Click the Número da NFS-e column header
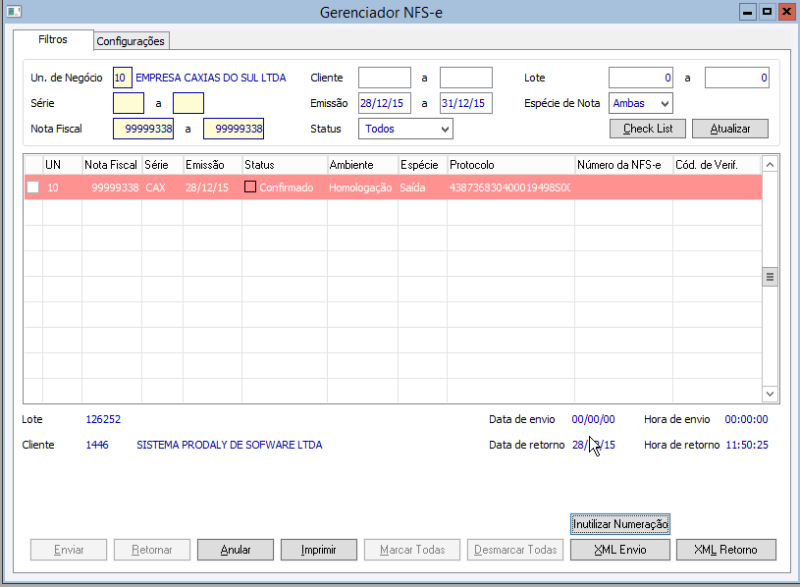Viewport: 800px width, 587px height. (x=623, y=165)
